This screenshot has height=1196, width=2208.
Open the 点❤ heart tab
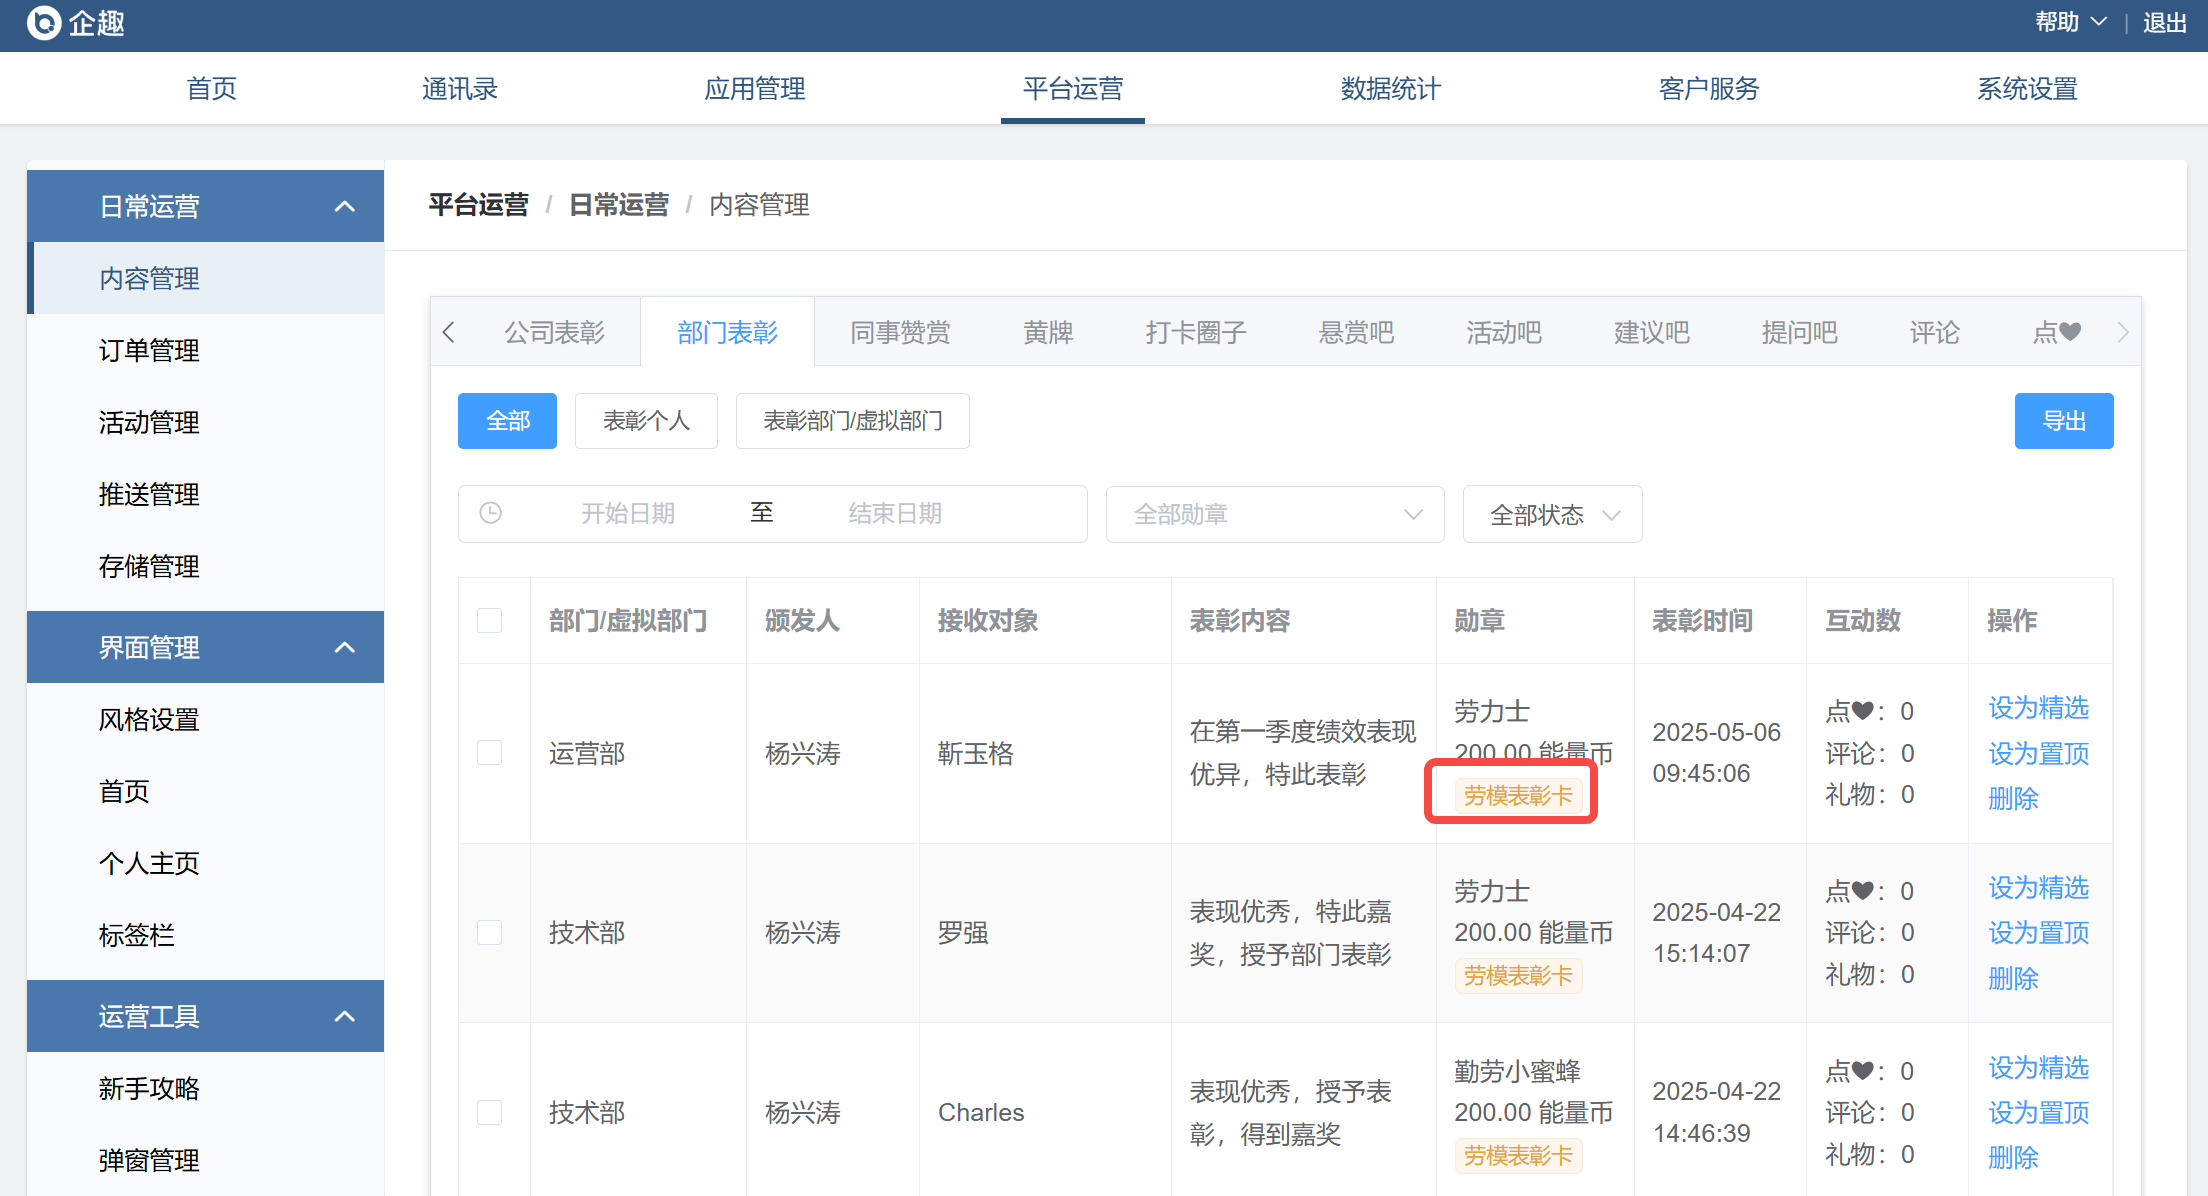[x=2056, y=332]
